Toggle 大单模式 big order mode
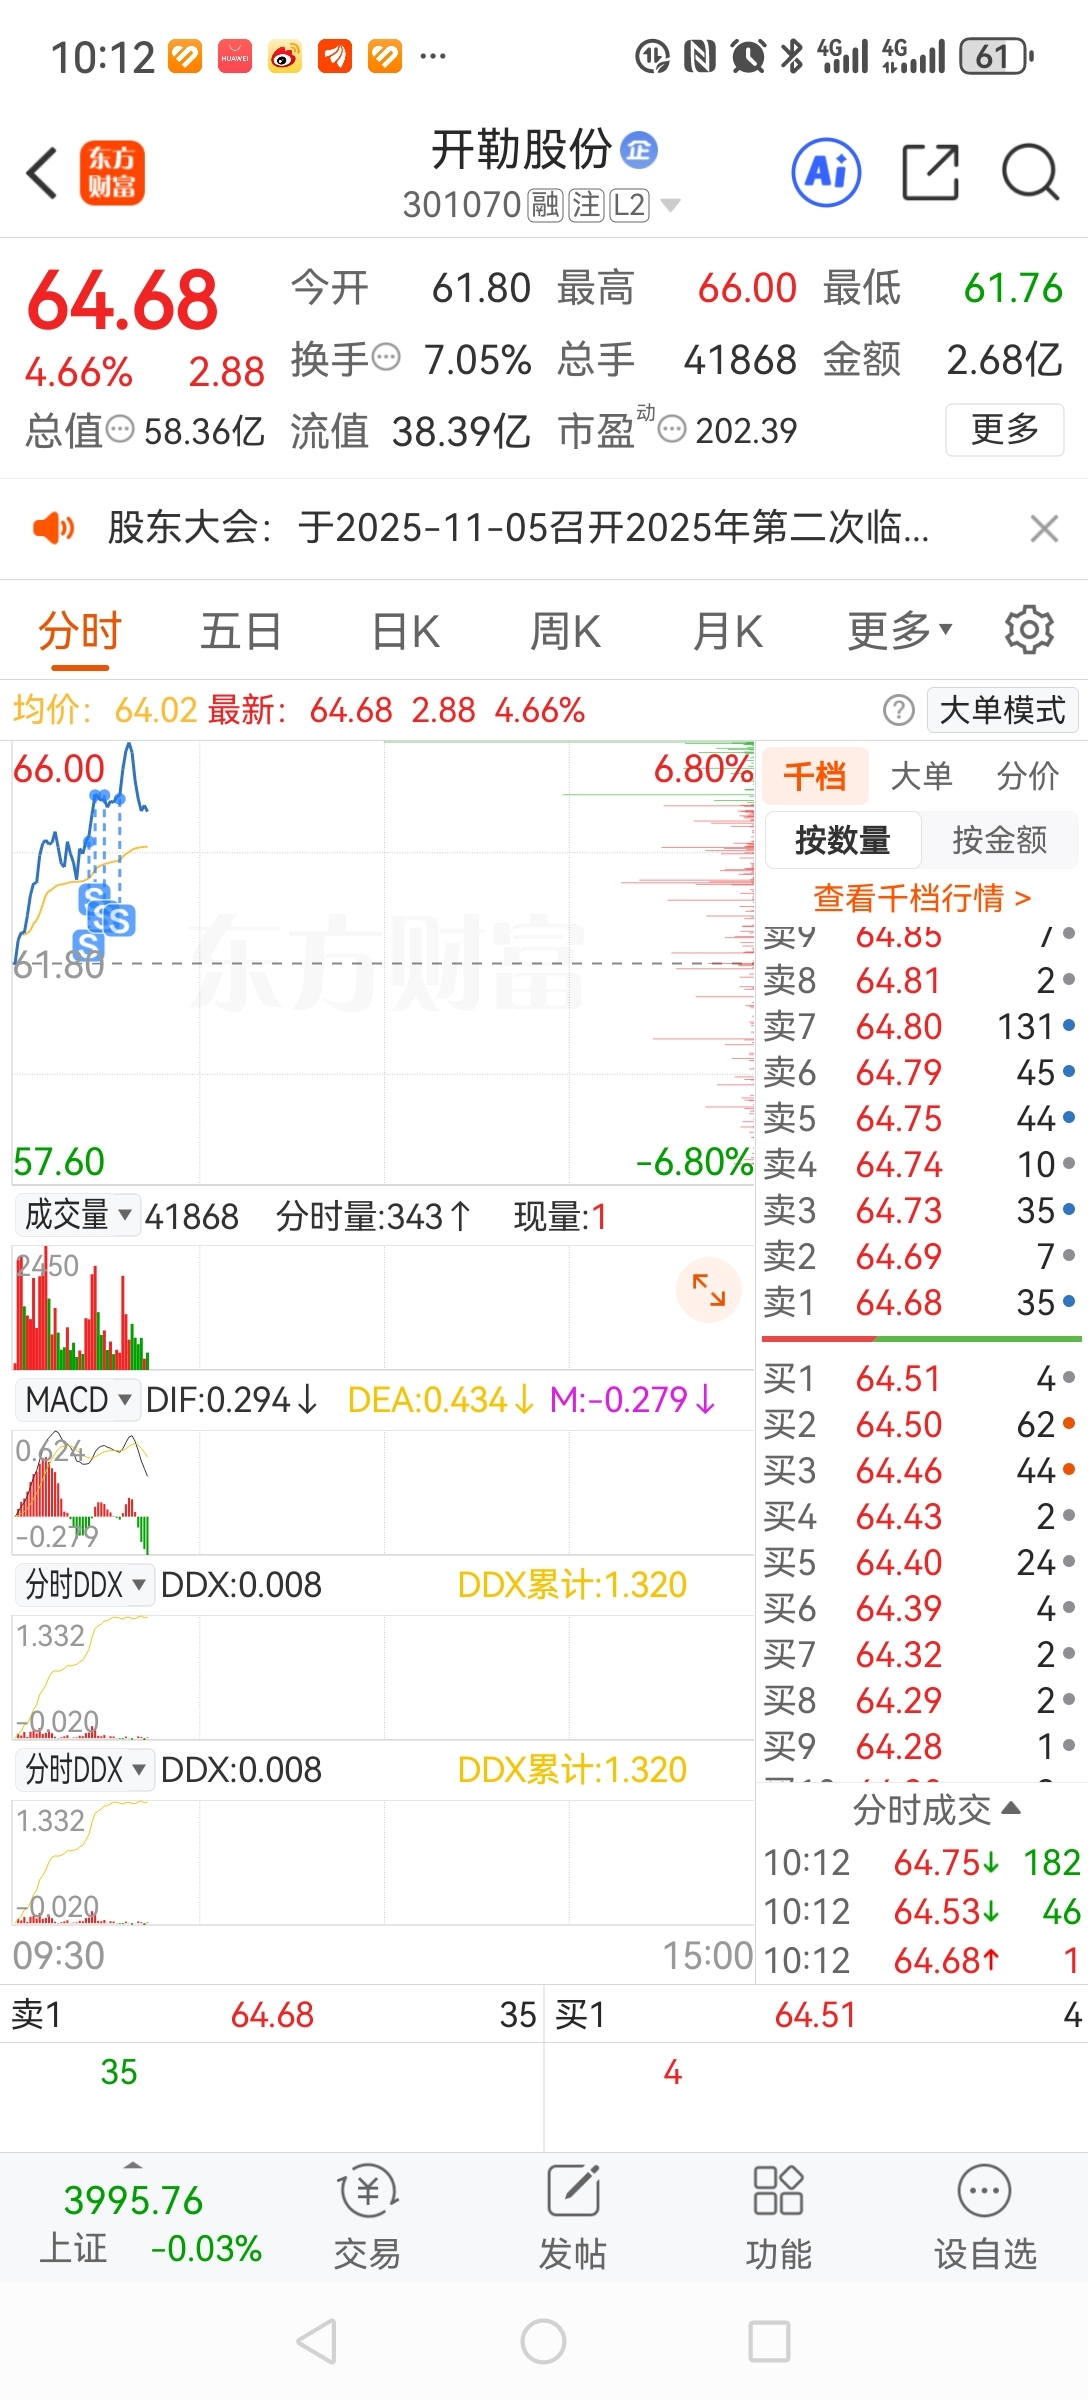 (x=1002, y=710)
